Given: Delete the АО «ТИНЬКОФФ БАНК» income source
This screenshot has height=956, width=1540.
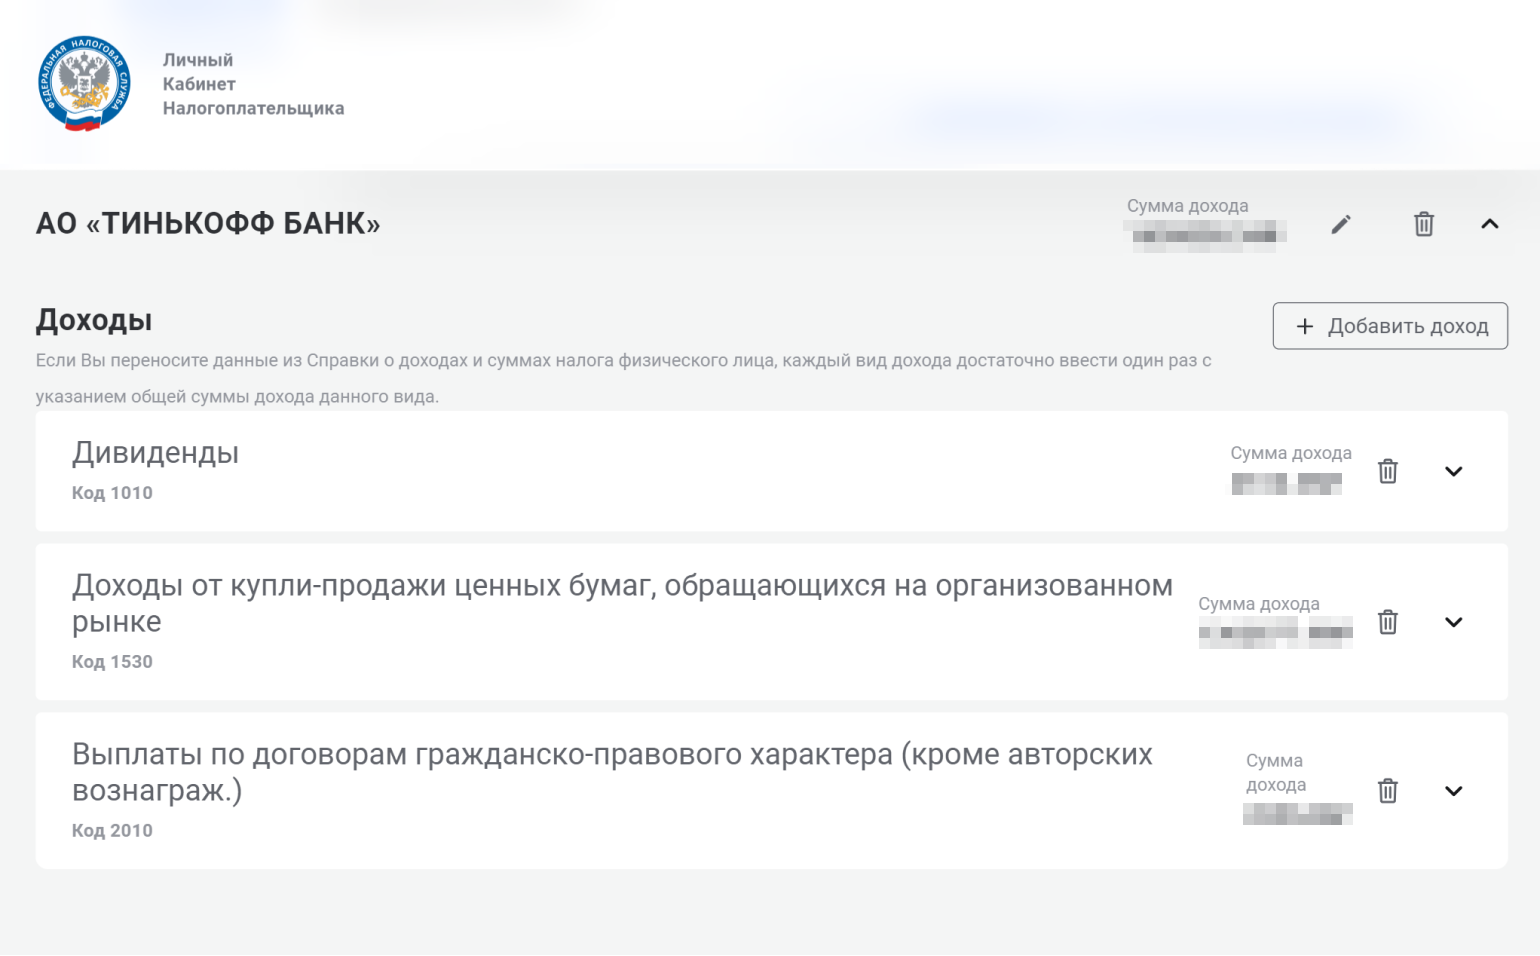Looking at the screenshot, I should click(1424, 224).
